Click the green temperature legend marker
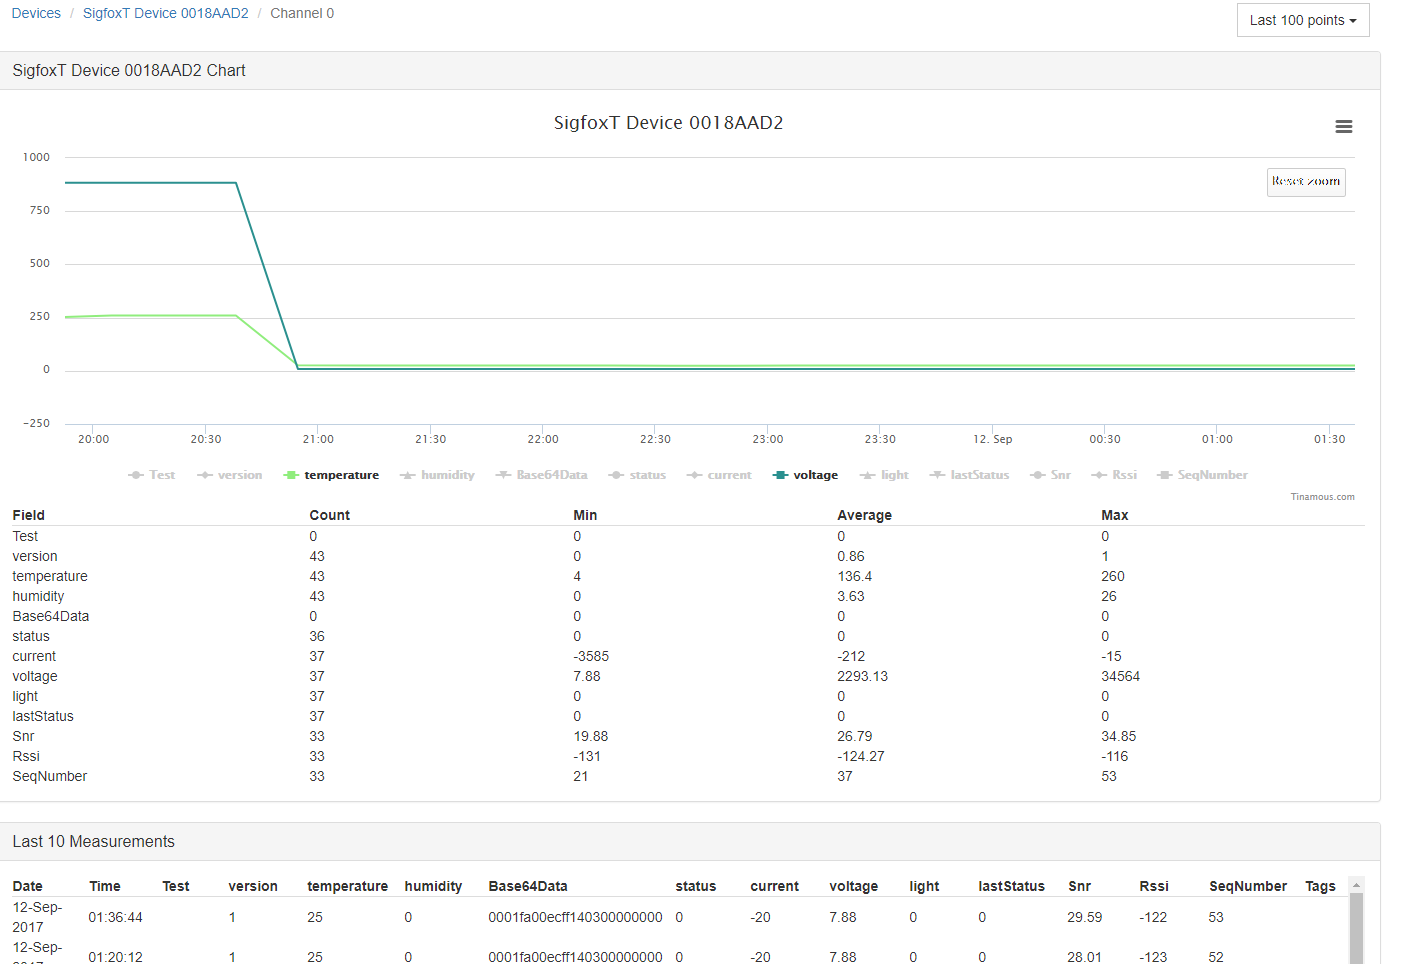Viewport: 1412px width, 964px height. coord(291,475)
